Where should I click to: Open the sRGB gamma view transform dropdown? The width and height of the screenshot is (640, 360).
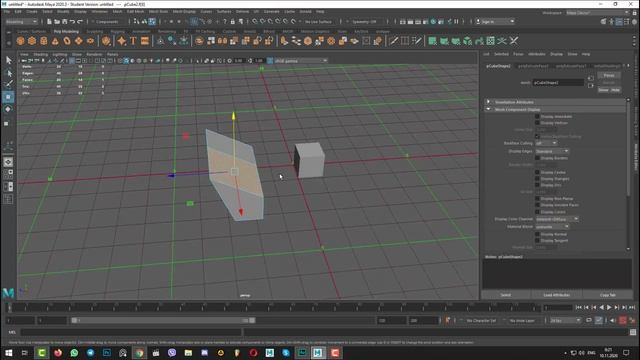(301, 61)
